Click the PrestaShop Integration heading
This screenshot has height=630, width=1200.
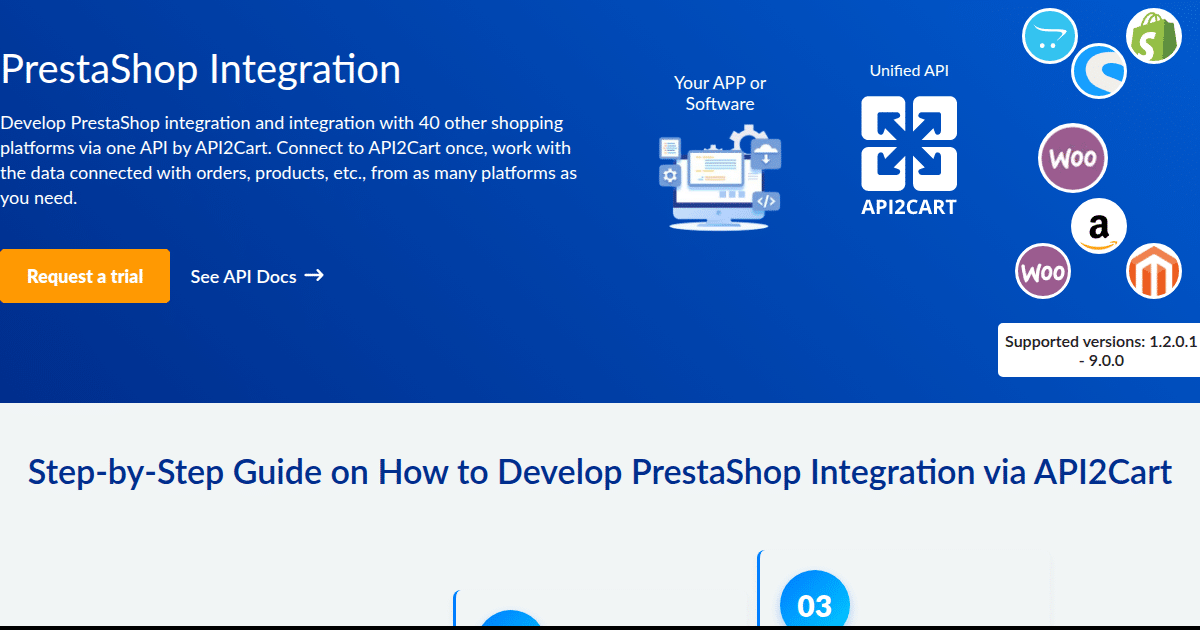click(x=201, y=69)
